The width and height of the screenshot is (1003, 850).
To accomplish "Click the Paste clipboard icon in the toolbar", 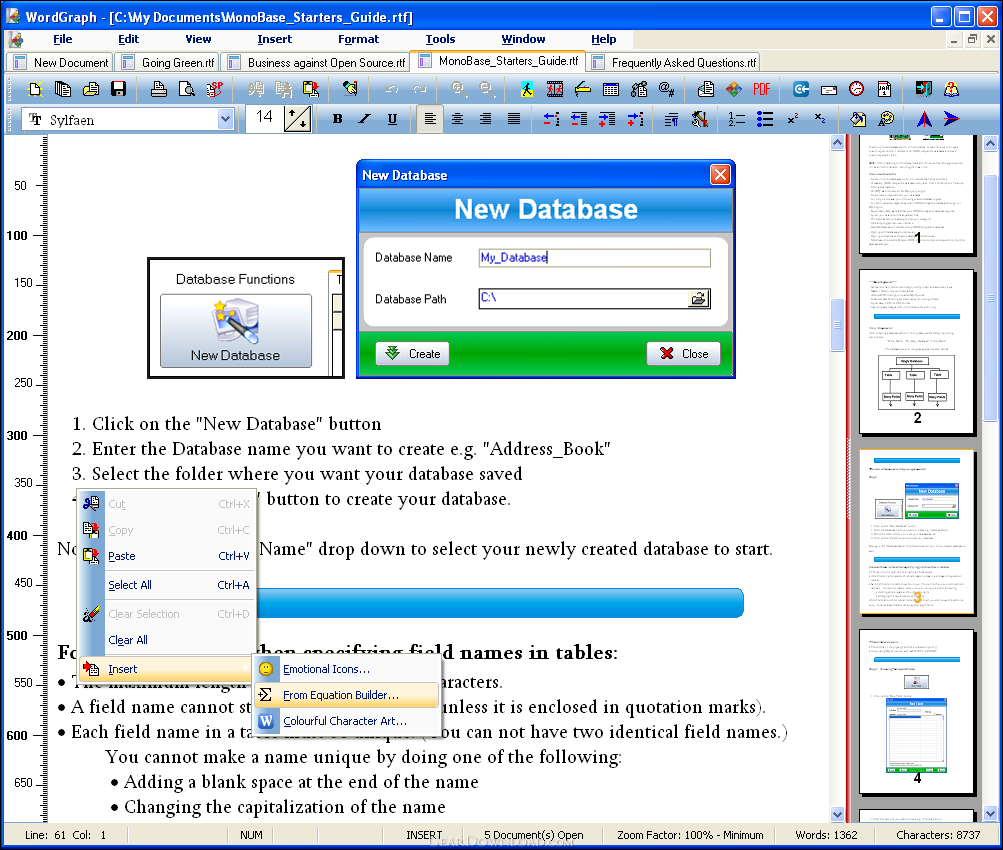I will [312, 89].
